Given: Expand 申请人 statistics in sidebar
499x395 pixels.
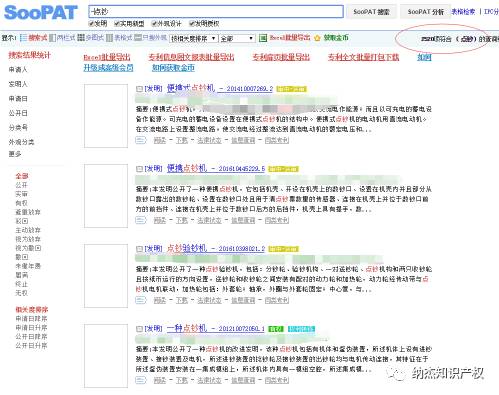Looking at the screenshot, I should pyautogui.click(x=18, y=70).
